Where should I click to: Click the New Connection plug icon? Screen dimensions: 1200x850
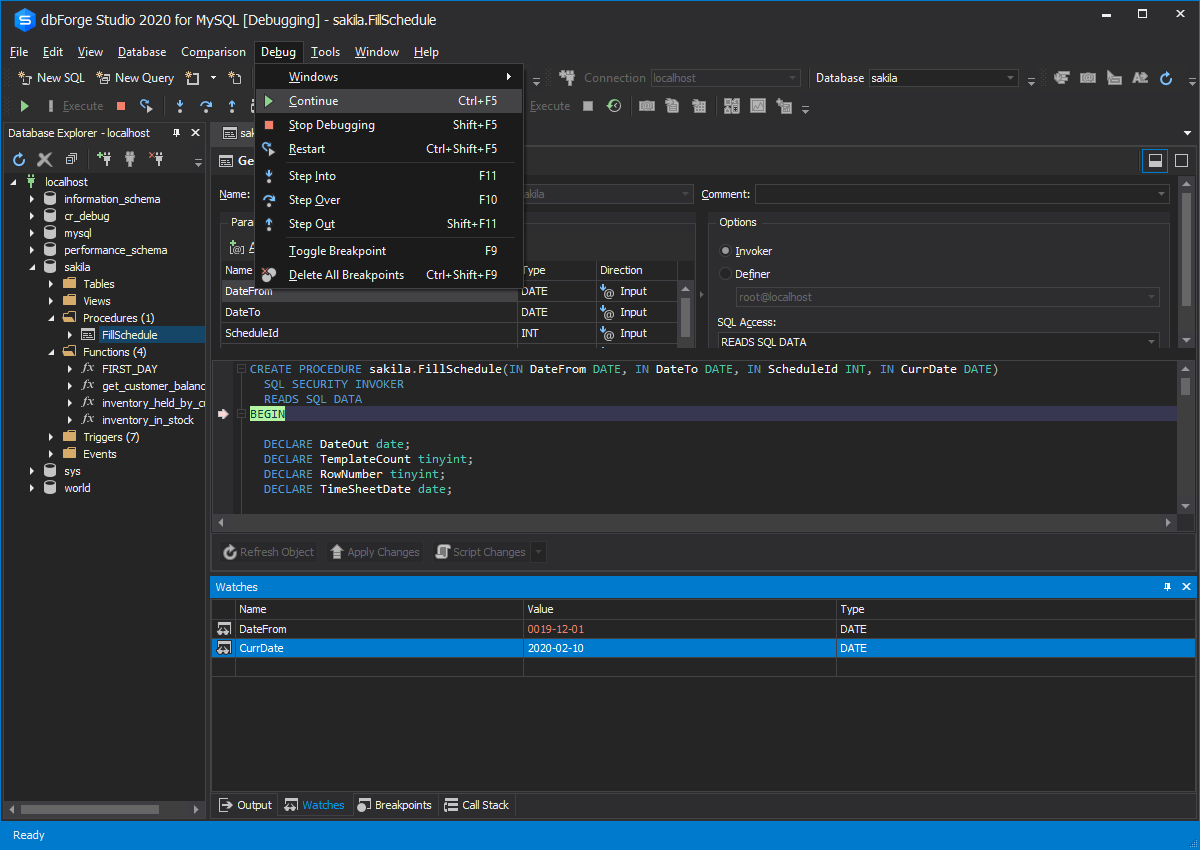tap(104, 159)
